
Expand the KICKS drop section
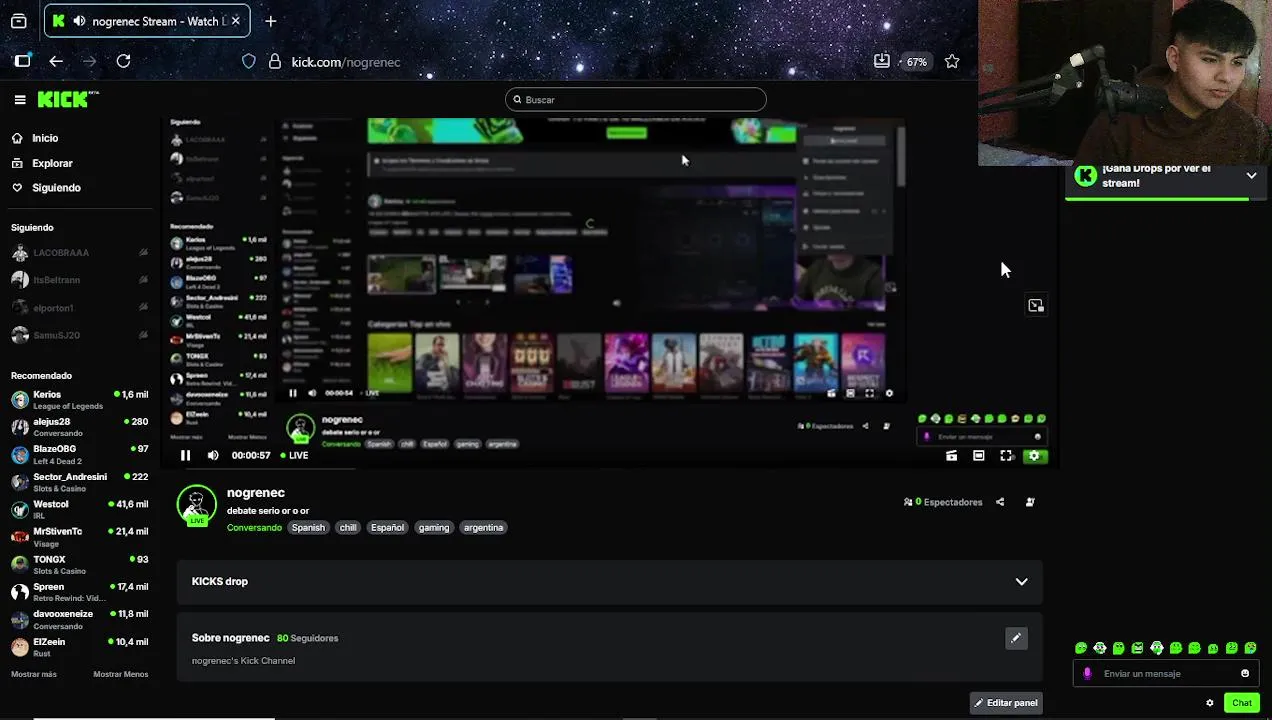[x=1021, y=582]
